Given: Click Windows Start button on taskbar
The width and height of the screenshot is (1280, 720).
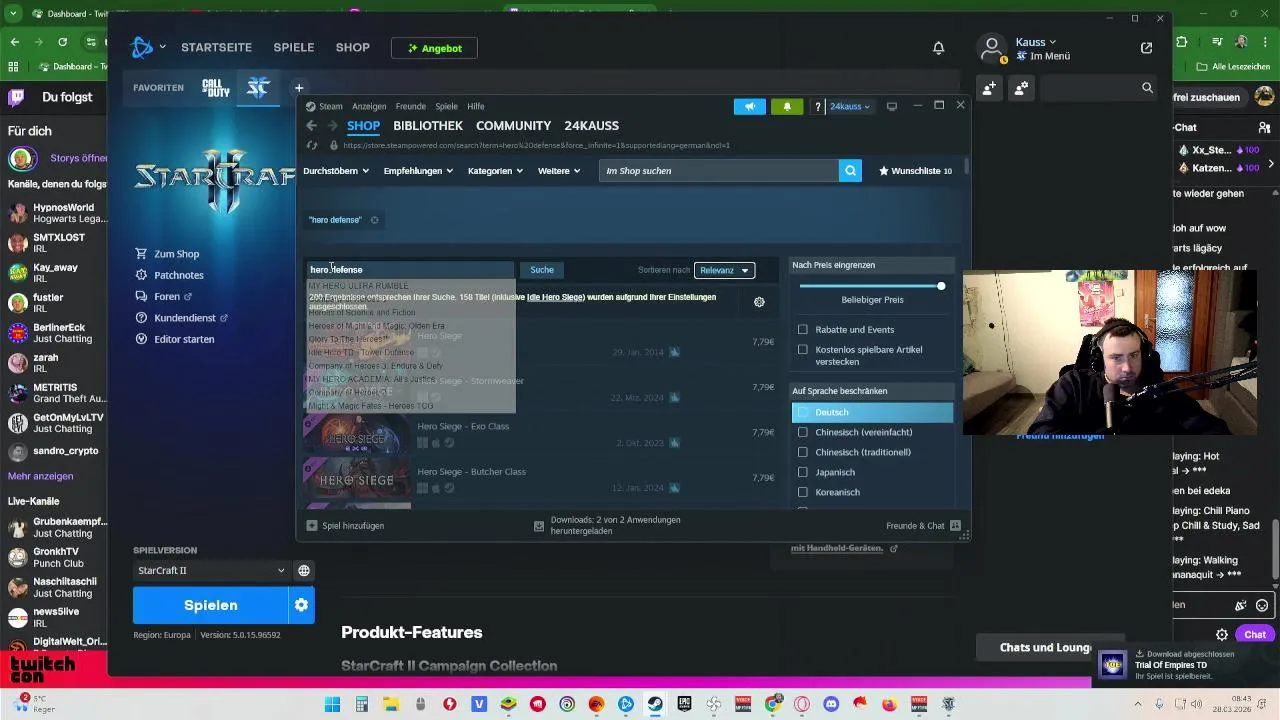Looking at the screenshot, I should [332, 704].
